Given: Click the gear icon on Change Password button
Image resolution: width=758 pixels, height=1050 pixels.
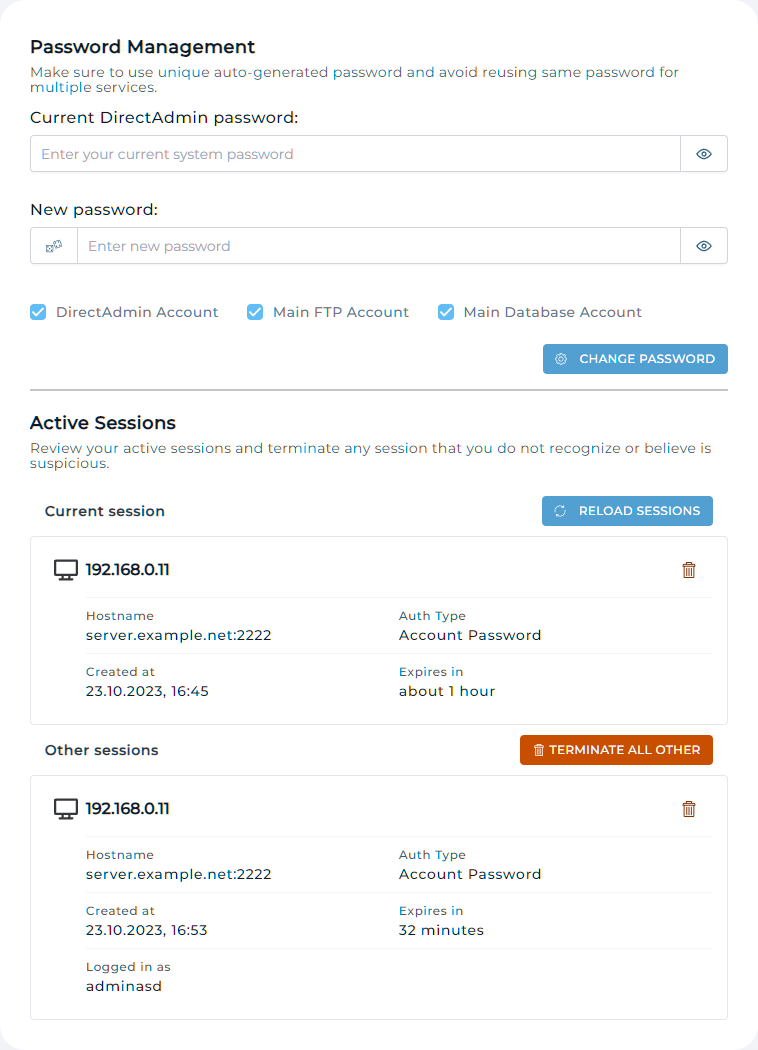Looking at the screenshot, I should coord(563,358).
